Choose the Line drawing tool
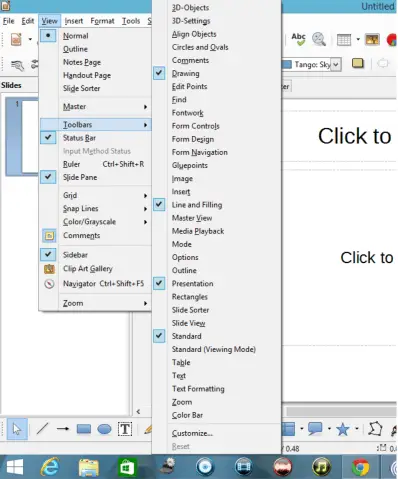The height and width of the screenshot is (479, 398). coord(42,429)
